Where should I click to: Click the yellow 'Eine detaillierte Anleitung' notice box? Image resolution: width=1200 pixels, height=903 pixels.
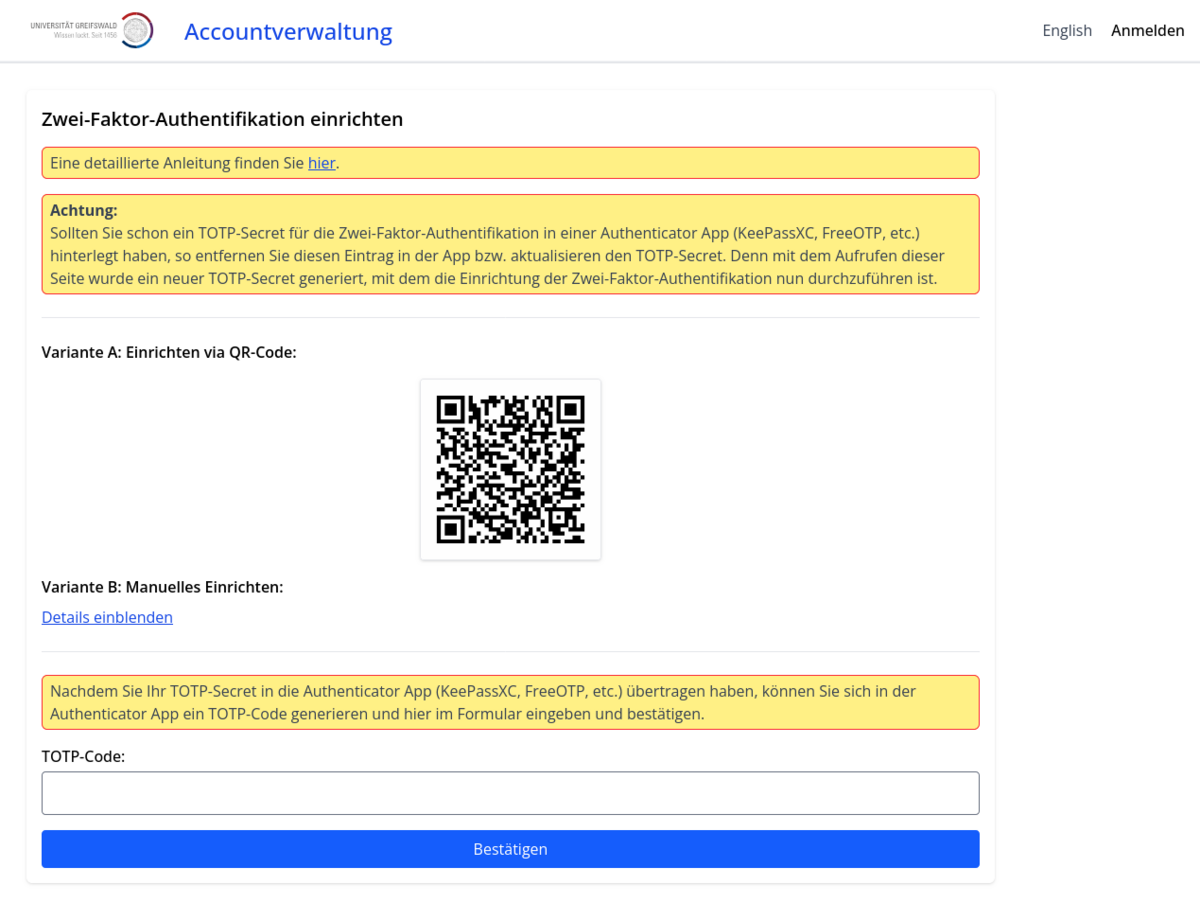pyautogui.click(x=600, y=163)
